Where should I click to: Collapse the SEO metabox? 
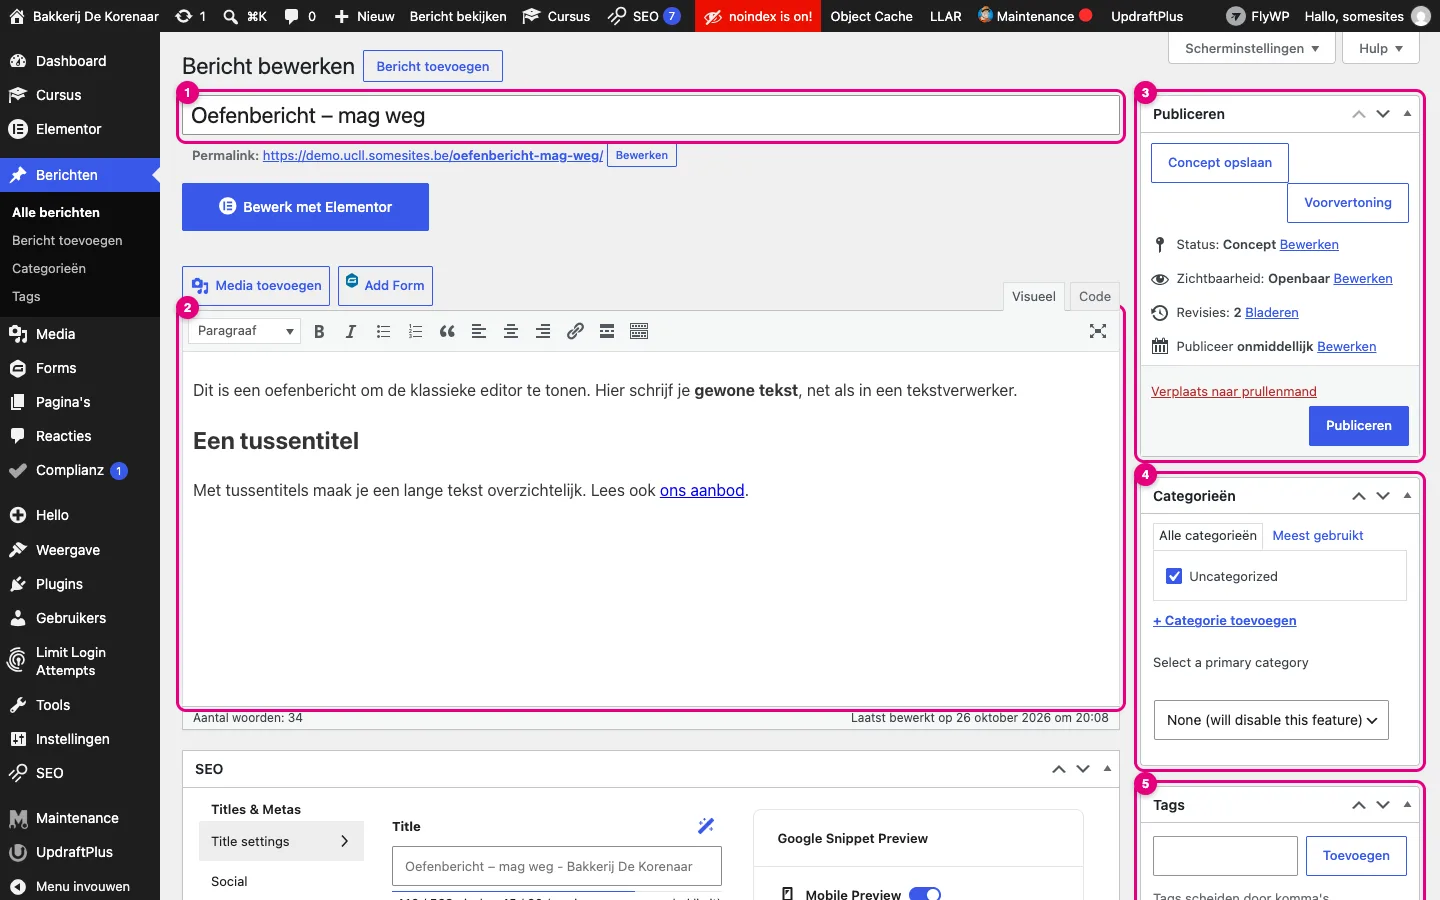point(1107,769)
